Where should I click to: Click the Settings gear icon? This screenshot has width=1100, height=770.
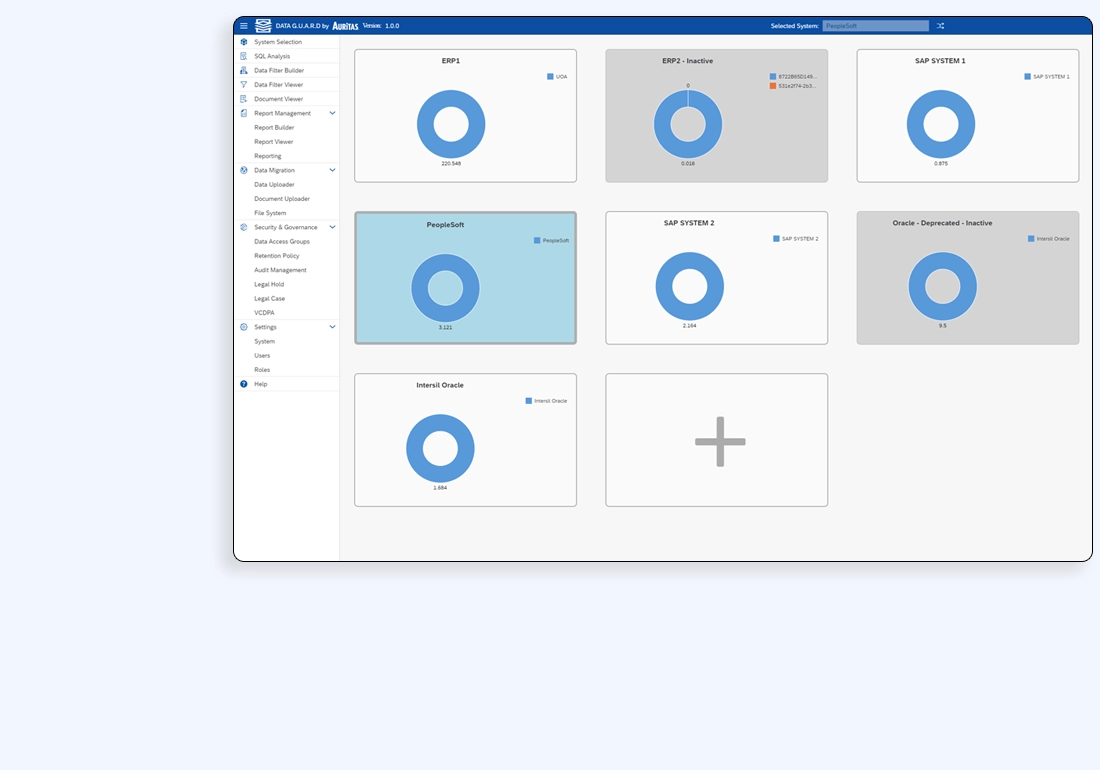tap(243, 327)
